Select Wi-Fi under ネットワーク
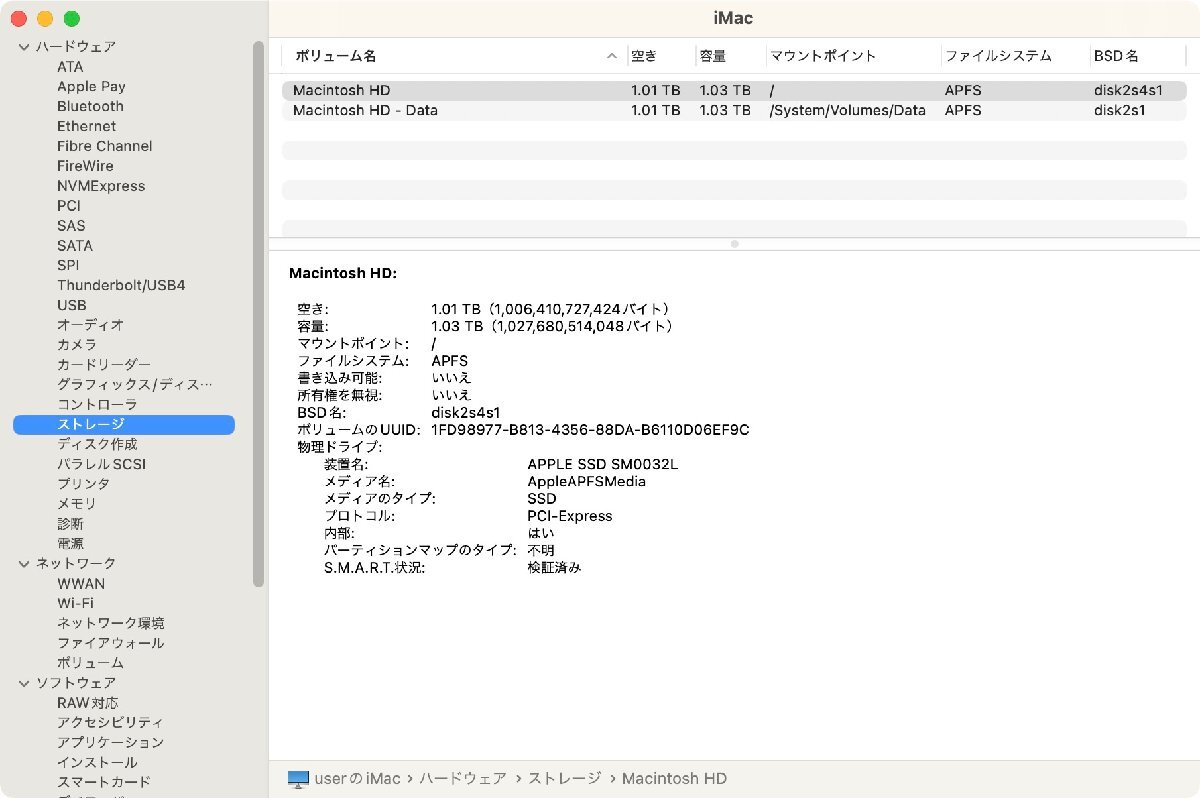Screen dimensions: 1200x798 [x=75, y=603]
